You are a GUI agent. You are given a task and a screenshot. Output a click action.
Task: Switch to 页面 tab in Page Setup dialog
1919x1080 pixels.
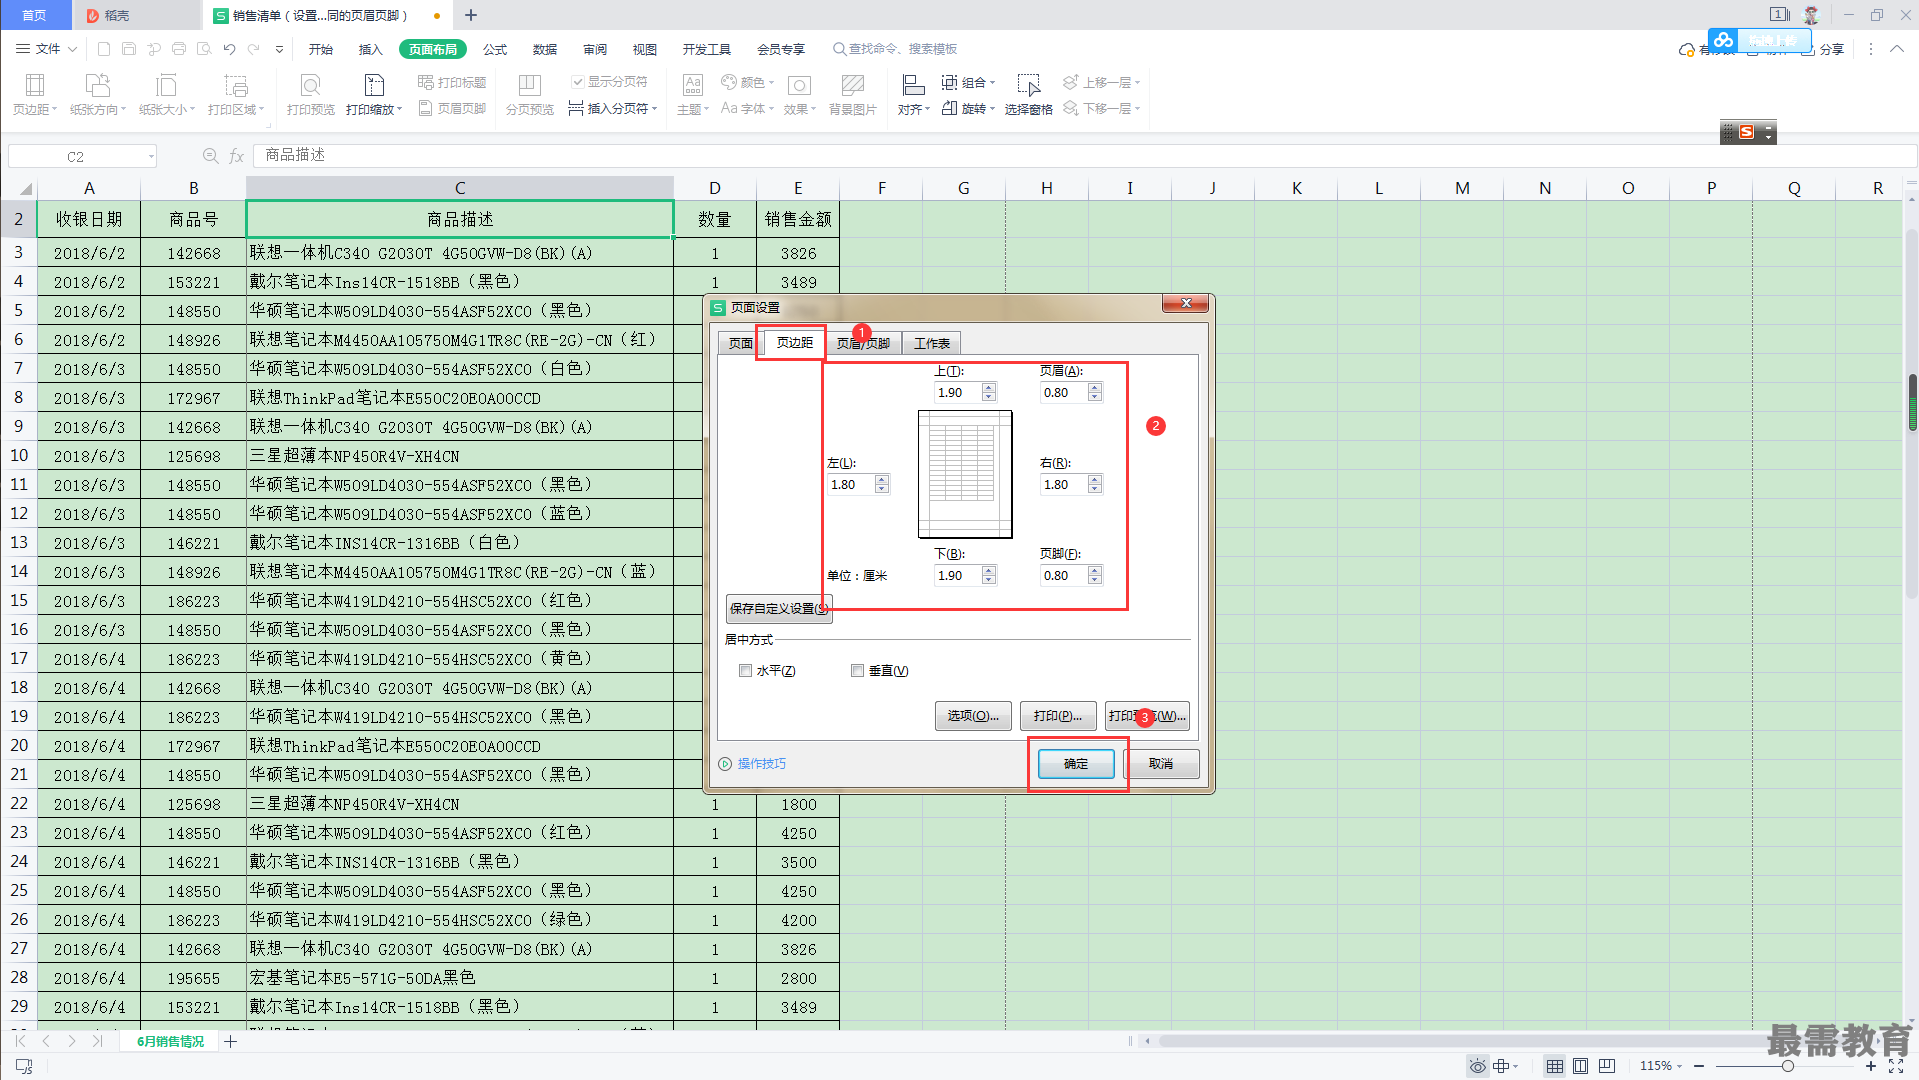coord(740,343)
